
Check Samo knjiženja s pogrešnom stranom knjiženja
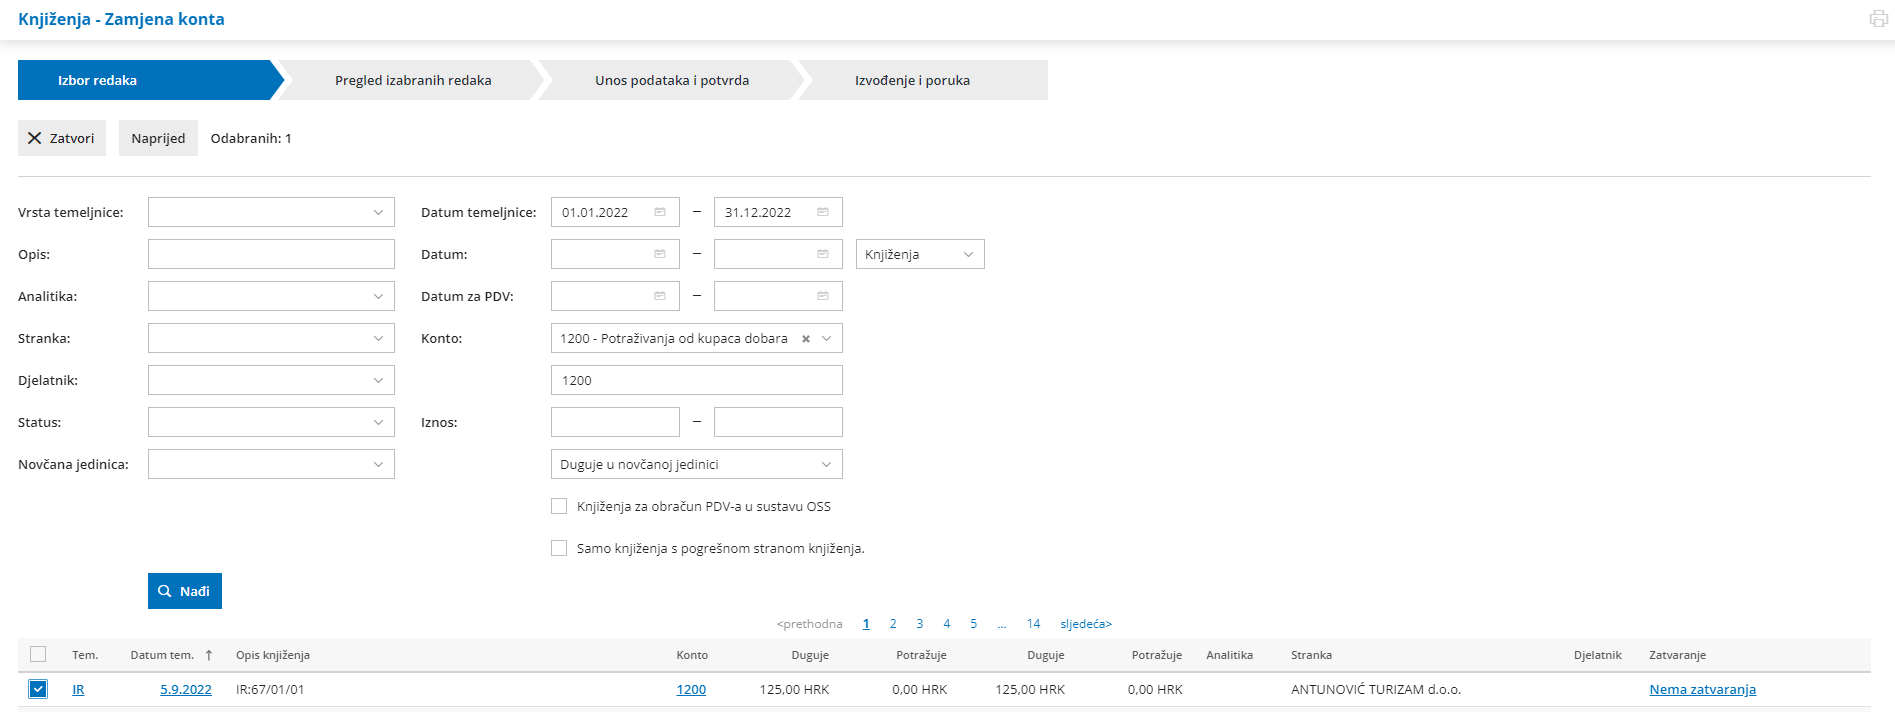[559, 548]
